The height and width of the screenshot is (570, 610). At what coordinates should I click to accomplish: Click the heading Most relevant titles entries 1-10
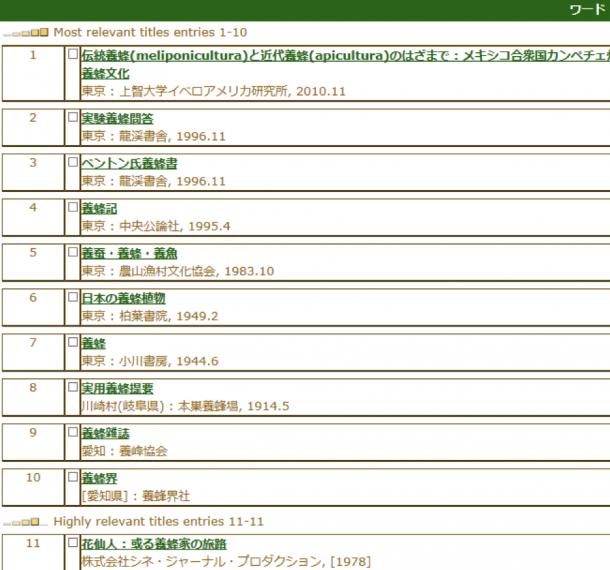[150, 32]
